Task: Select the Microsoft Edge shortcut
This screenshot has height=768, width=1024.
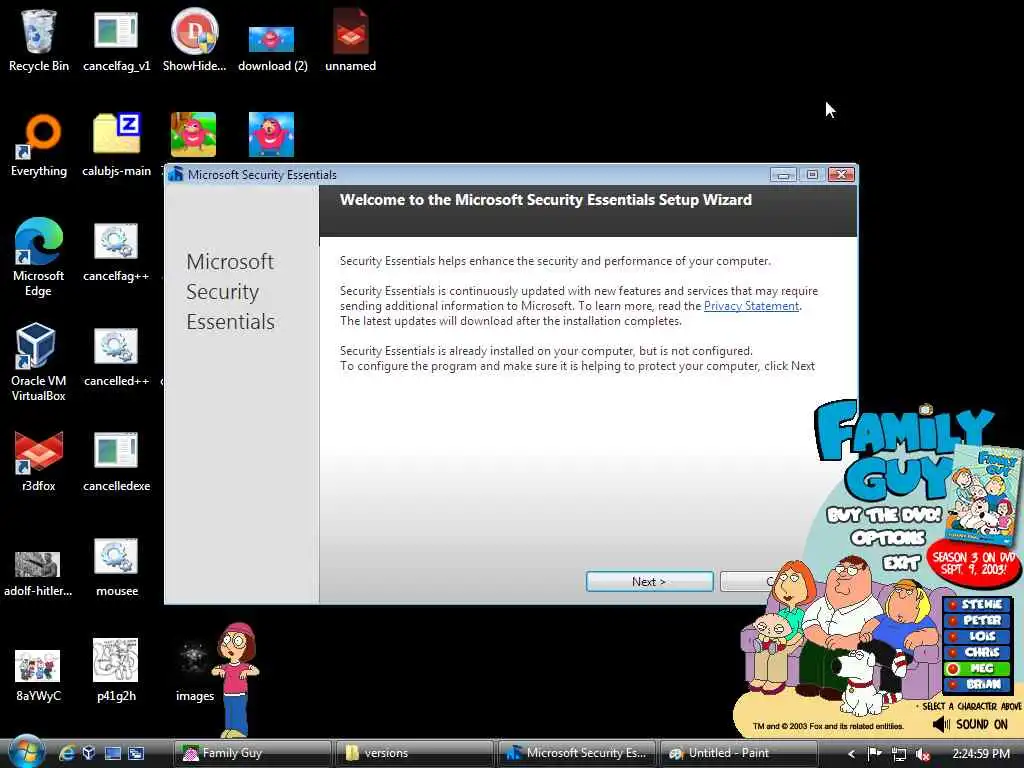Action: pos(39,257)
